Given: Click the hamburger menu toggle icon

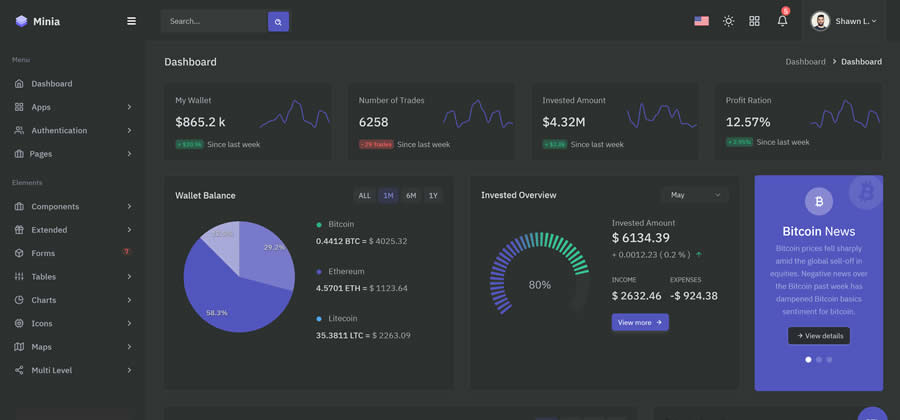Looking at the screenshot, I should [x=131, y=21].
